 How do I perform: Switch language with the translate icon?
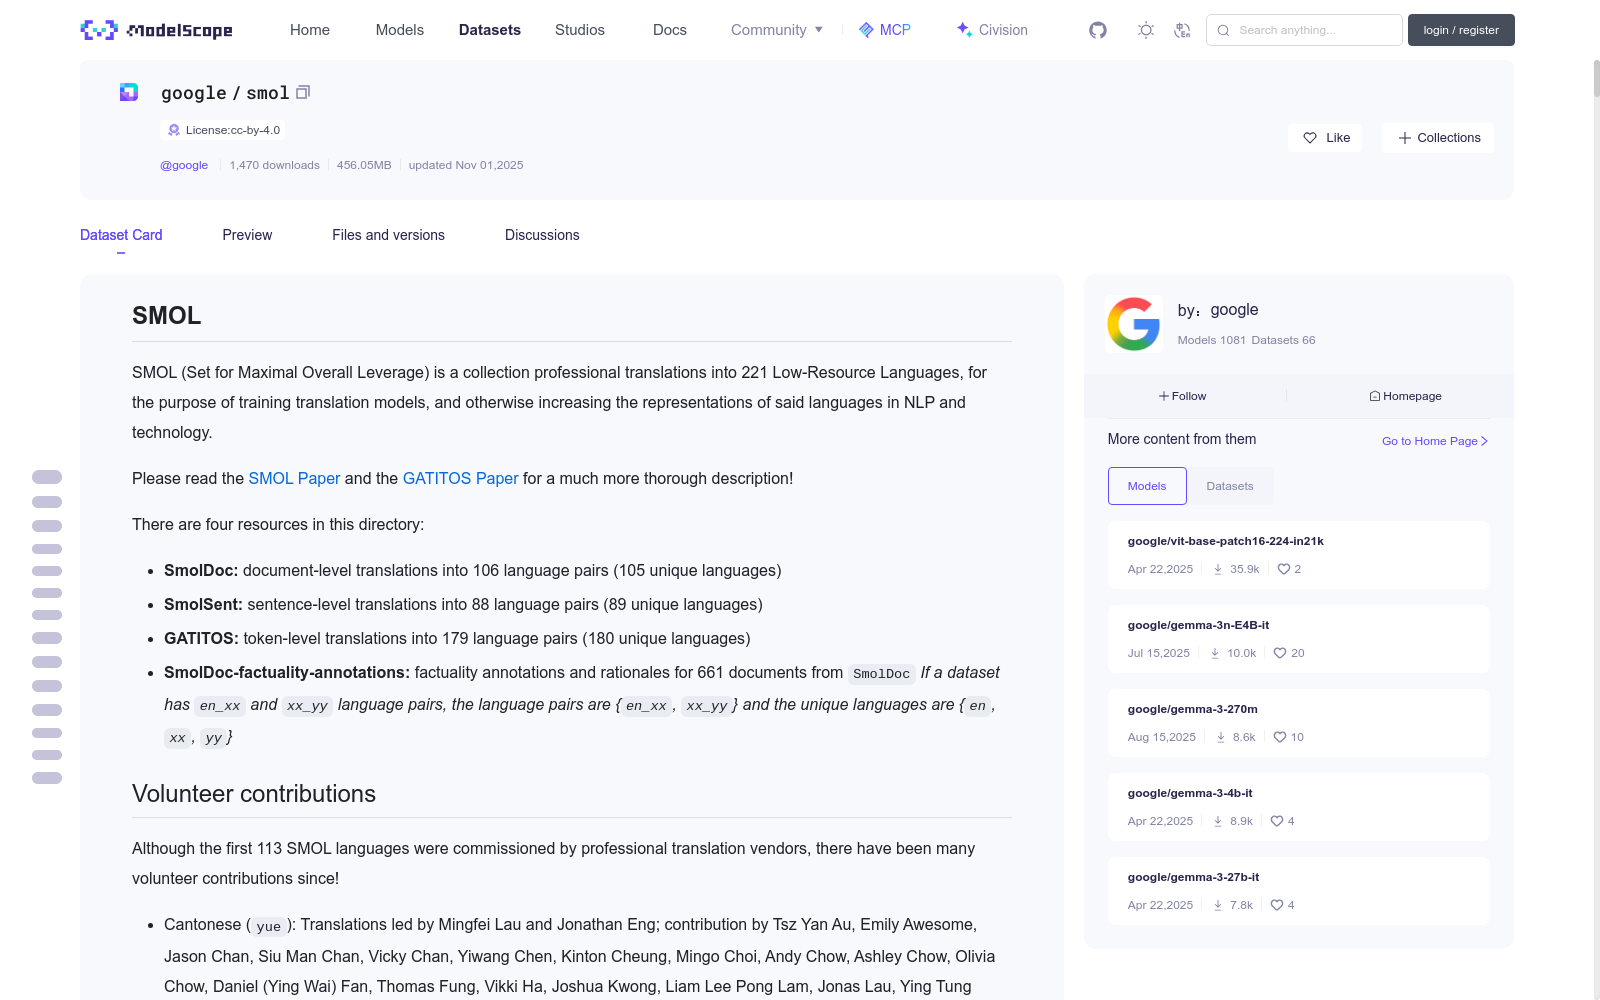(1182, 30)
